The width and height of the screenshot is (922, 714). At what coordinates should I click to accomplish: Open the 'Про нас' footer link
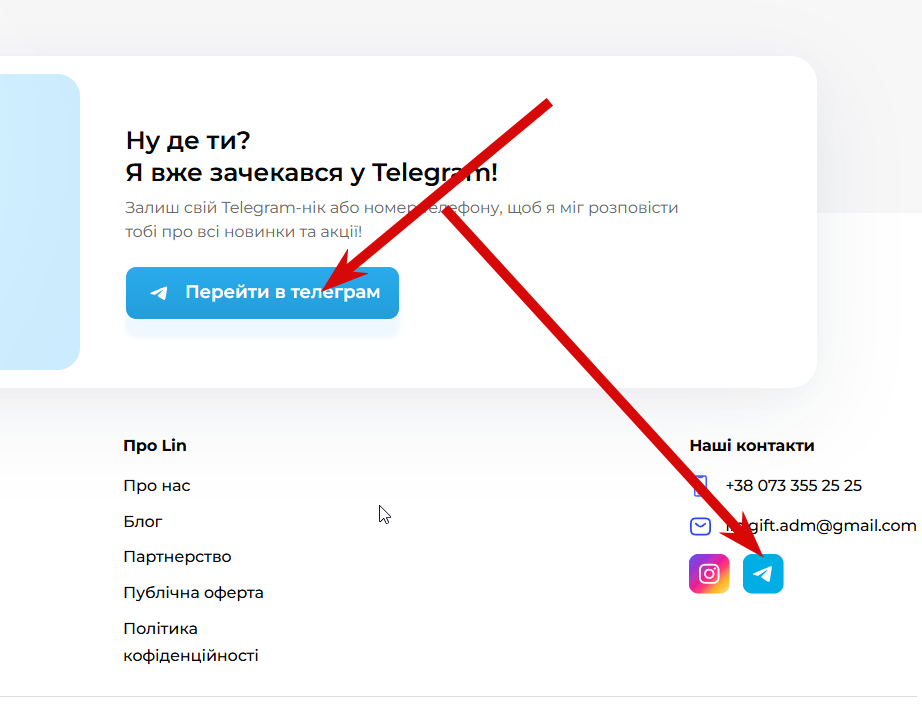tap(156, 486)
